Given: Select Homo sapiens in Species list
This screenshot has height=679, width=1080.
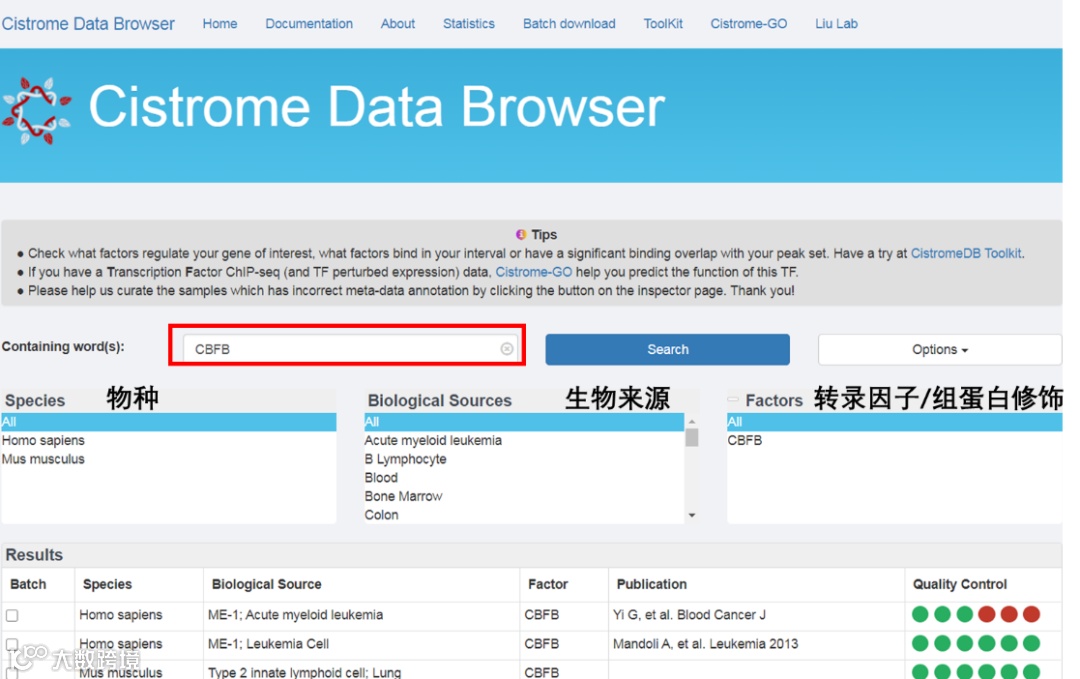Looking at the screenshot, I should (169, 440).
